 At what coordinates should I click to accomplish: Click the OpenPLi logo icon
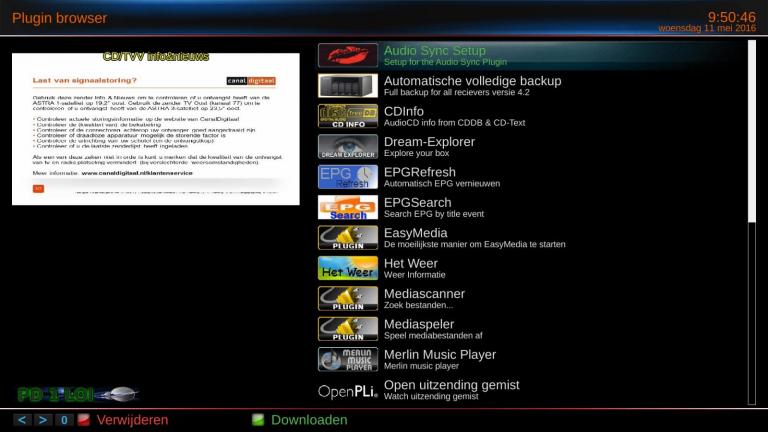pyautogui.click(x=347, y=390)
